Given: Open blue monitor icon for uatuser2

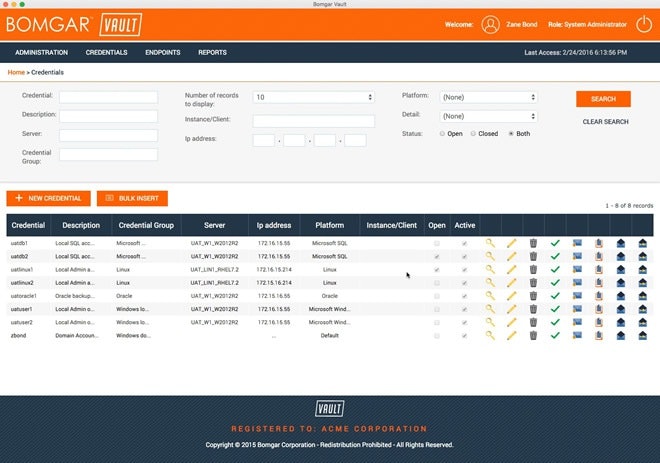Looking at the screenshot, I should tap(577, 322).
